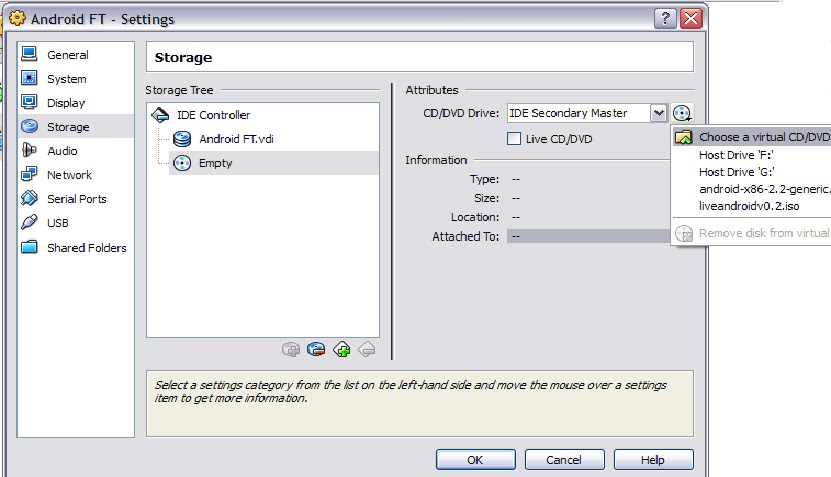Viewport: 831px width, 477px height.
Task: Click the 'Type:' information label
Action: 484,179
